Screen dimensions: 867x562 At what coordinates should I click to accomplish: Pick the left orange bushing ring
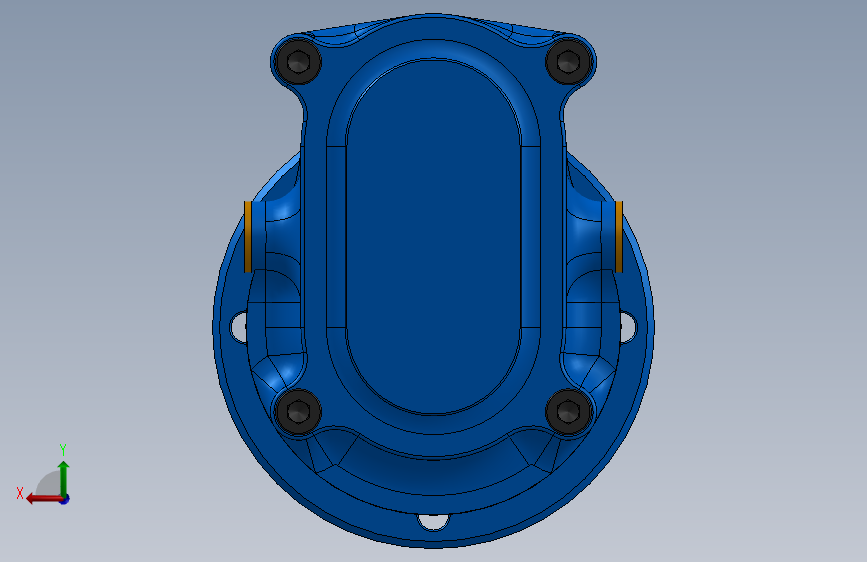click(248, 237)
